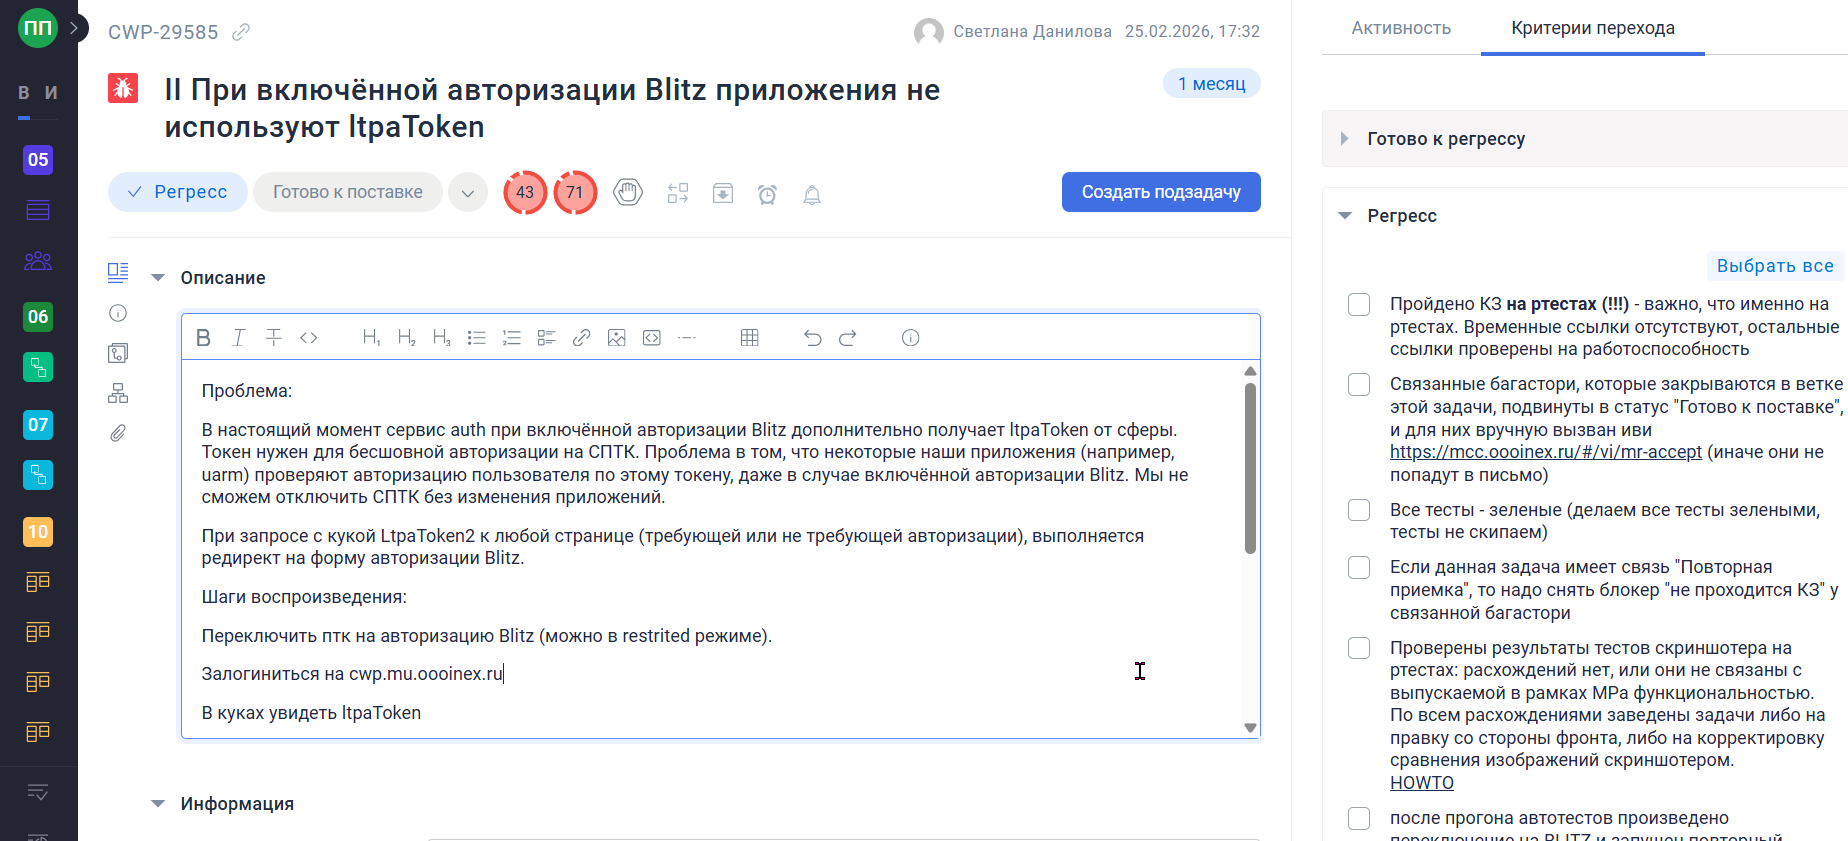Screen dimensions: 1848x841
Task: Click description editor scrollbar thumb
Action: coord(1250,467)
